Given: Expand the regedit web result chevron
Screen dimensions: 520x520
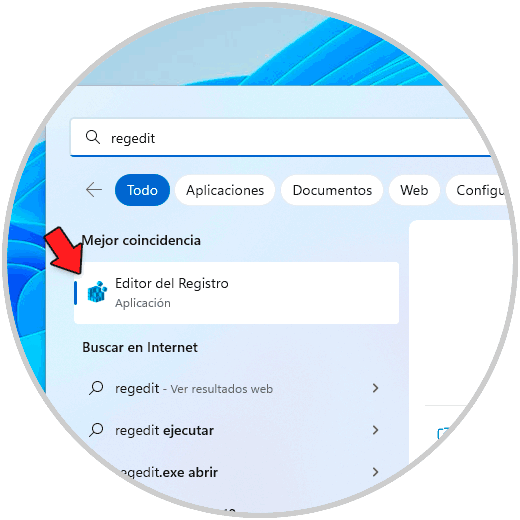Looking at the screenshot, I should [x=375, y=388].
